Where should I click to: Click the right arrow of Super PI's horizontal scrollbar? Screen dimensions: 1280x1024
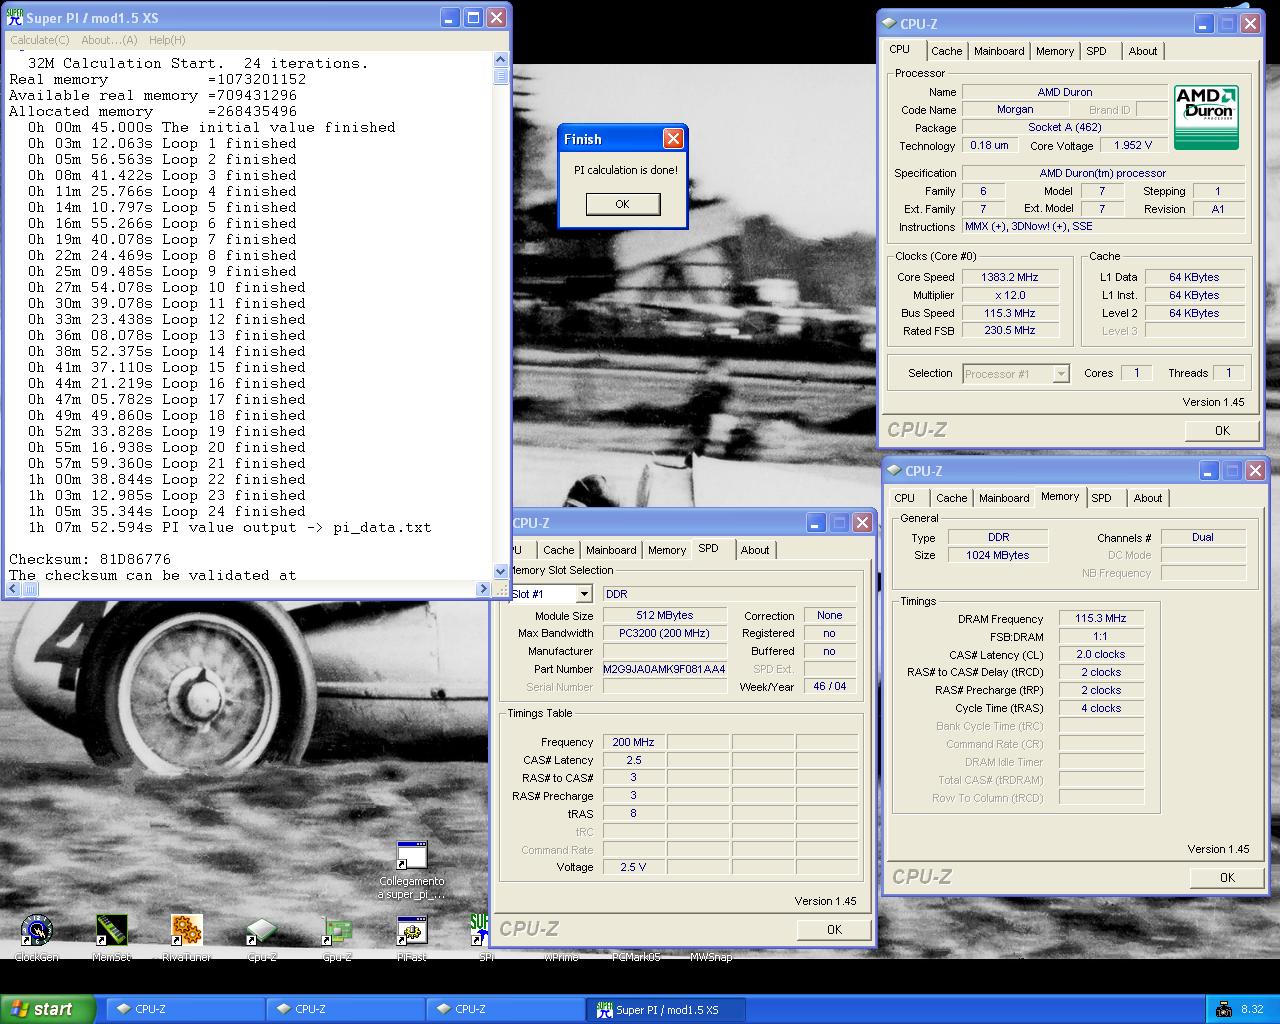coord(484,589)
